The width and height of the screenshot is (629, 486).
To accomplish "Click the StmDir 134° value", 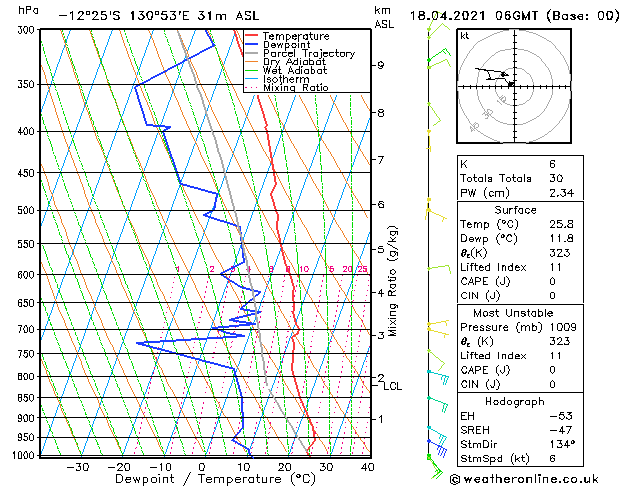I will (562, 444).
